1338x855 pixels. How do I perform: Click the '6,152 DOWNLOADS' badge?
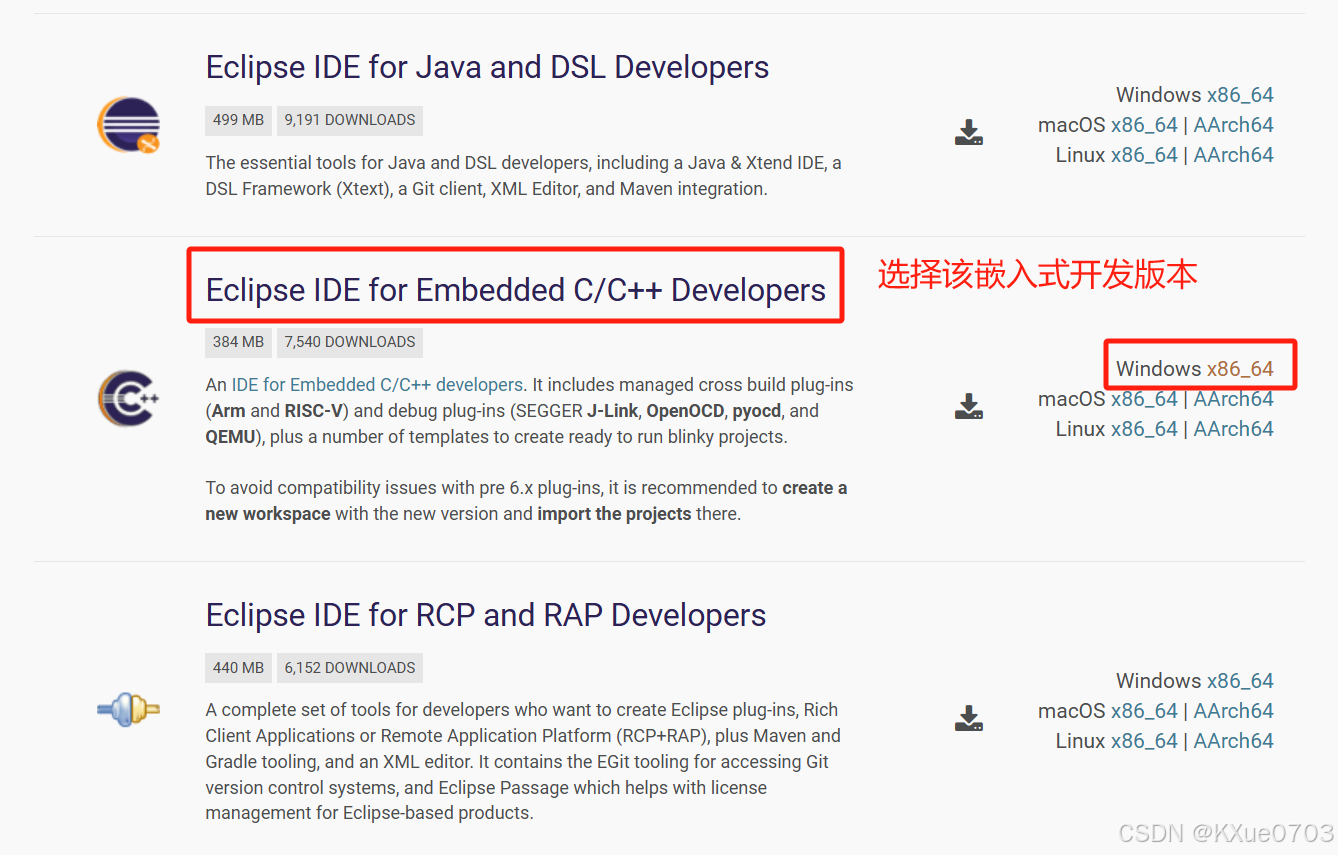[350, 668]
